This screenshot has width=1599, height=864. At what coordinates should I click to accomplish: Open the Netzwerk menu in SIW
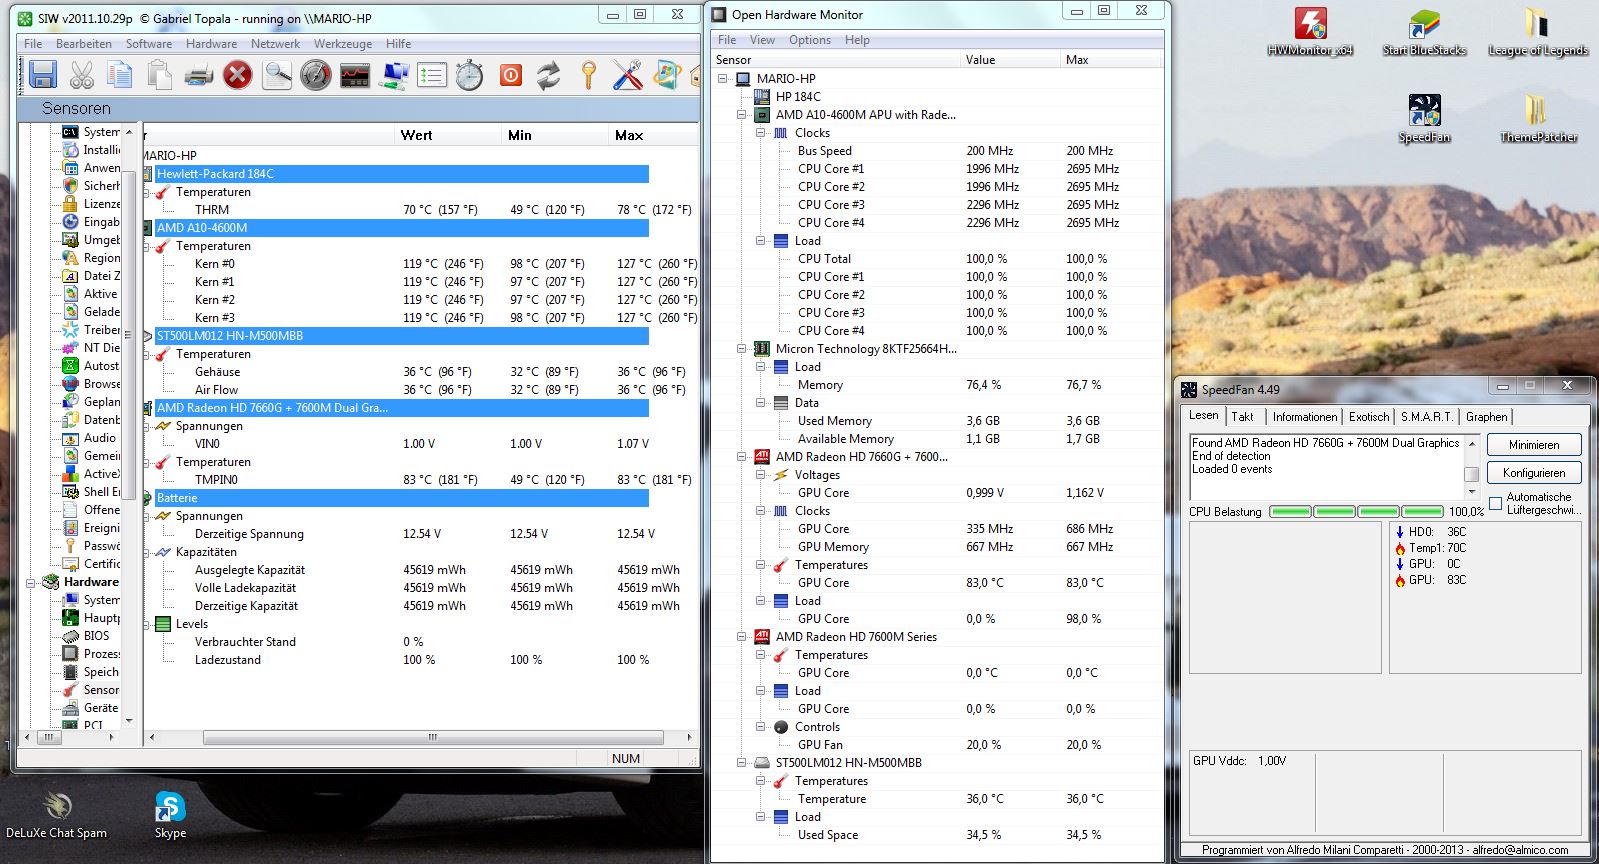(x=275, y=44)
